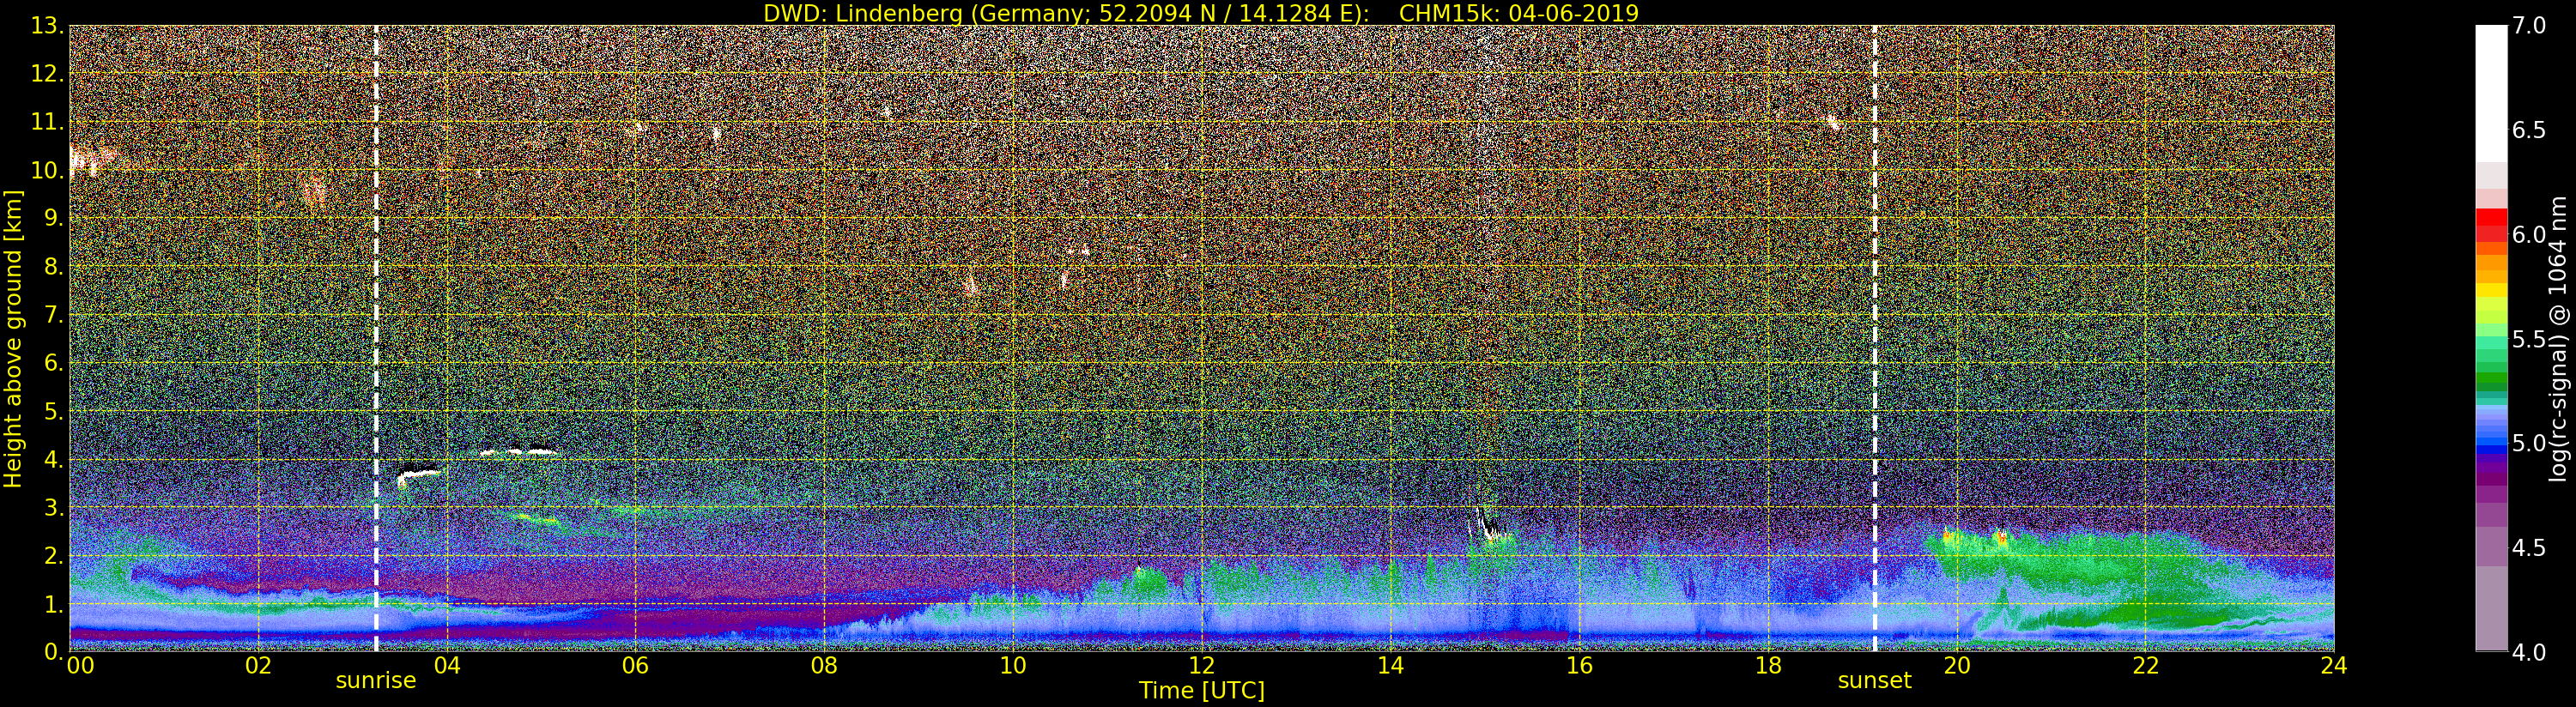The height and width of the screenshot is (707, 2576).
Task: Click the time axis tick '08'
Action: 824,665
